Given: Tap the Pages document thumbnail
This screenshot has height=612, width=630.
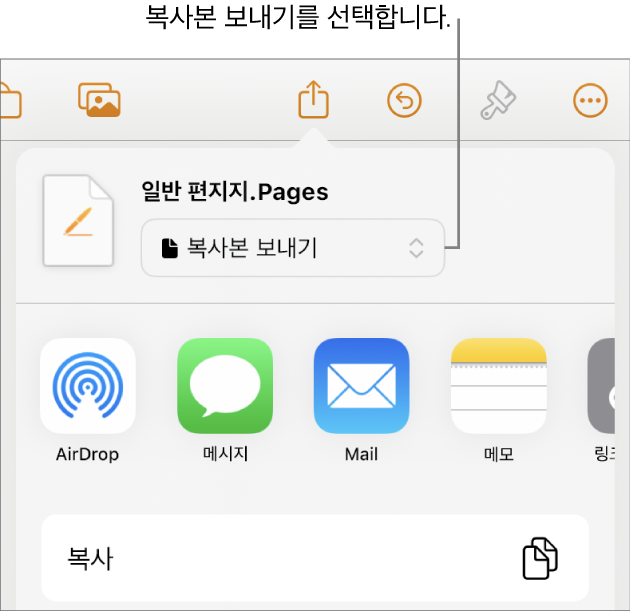Looking at the screenshot, I should pyautogui.click(x=78, y=221).
